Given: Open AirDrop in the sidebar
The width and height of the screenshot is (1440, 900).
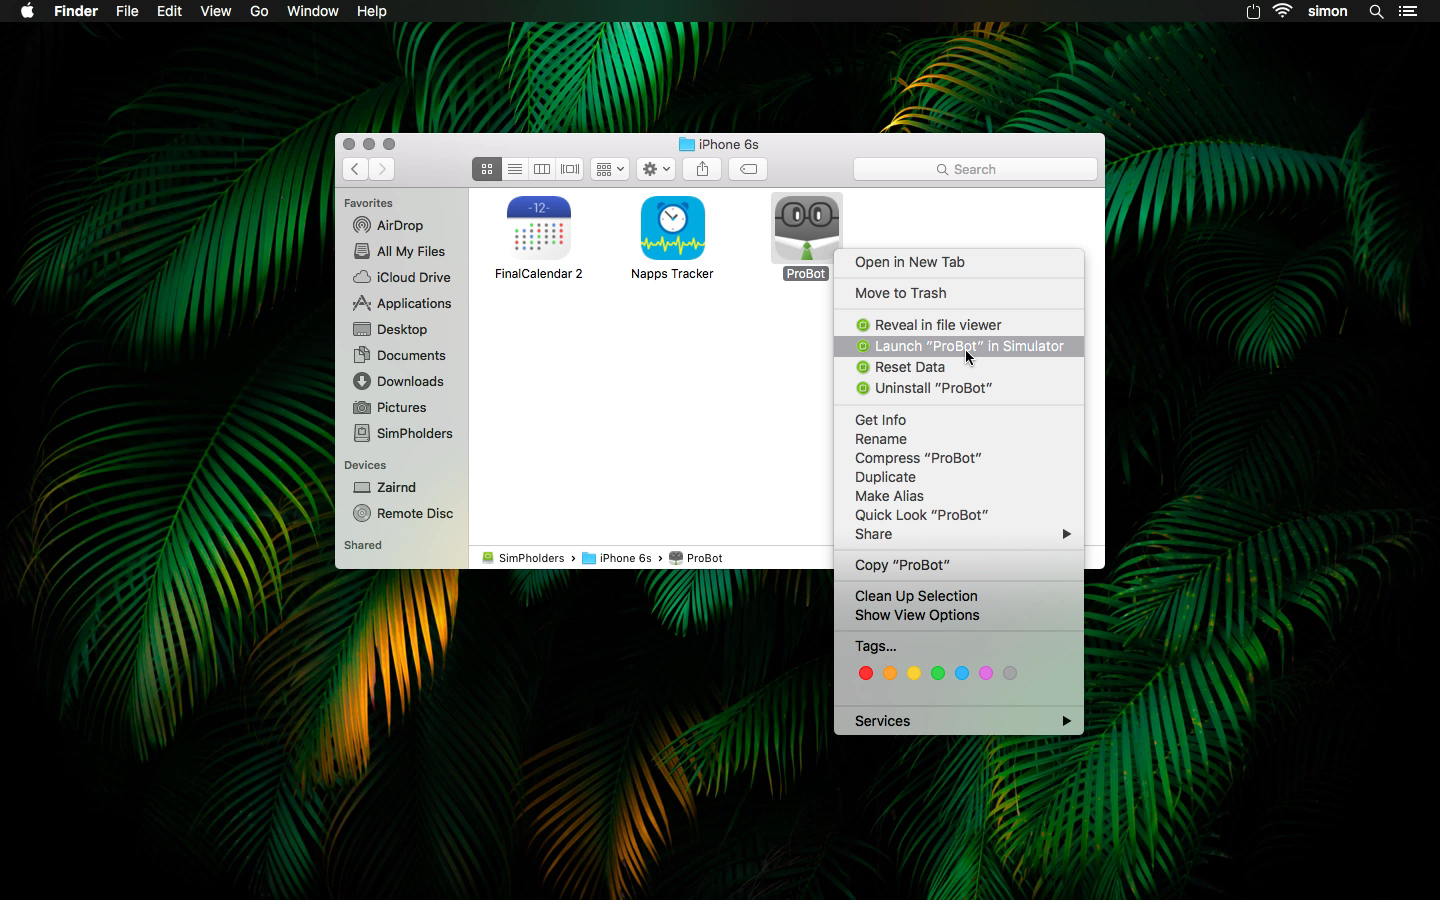Looking at the screenshot, I should click(402, 225).
